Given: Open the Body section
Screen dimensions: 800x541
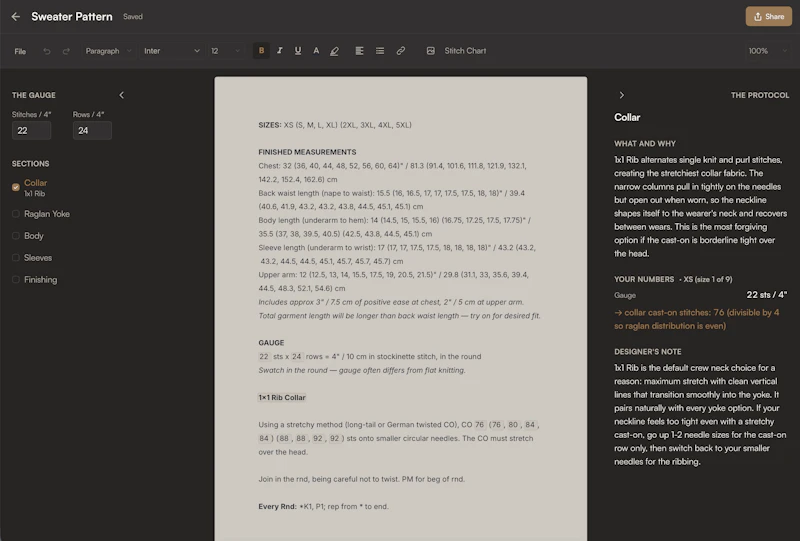Looking at the screenshot, I should point(34,236).
